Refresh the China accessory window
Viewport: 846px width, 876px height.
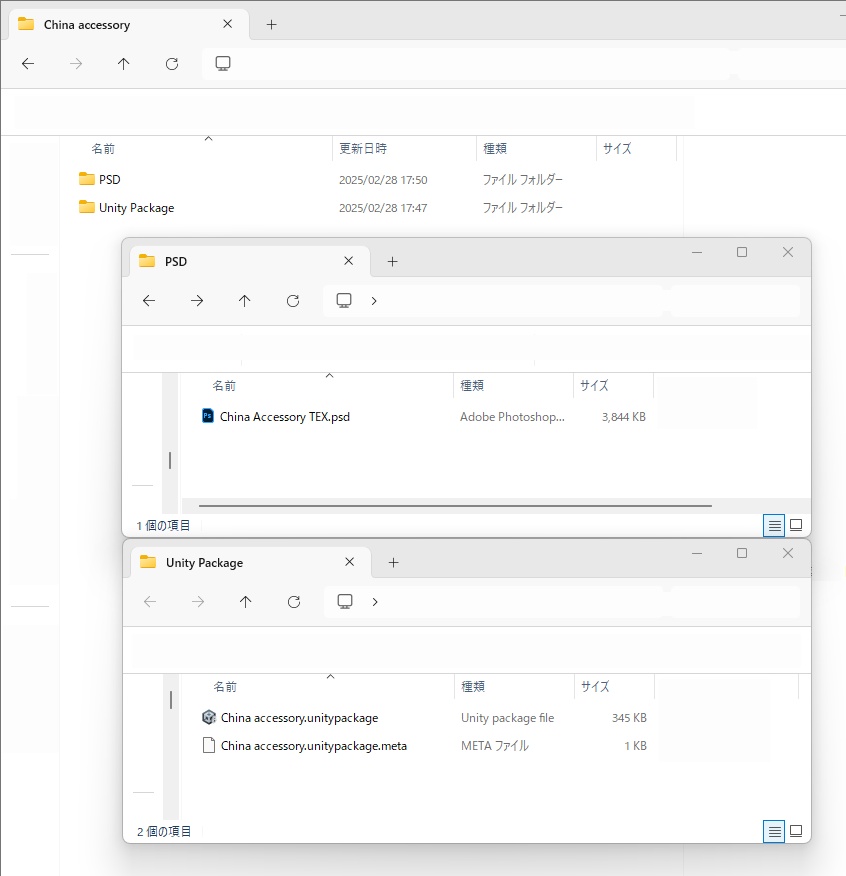click(172, 64)
